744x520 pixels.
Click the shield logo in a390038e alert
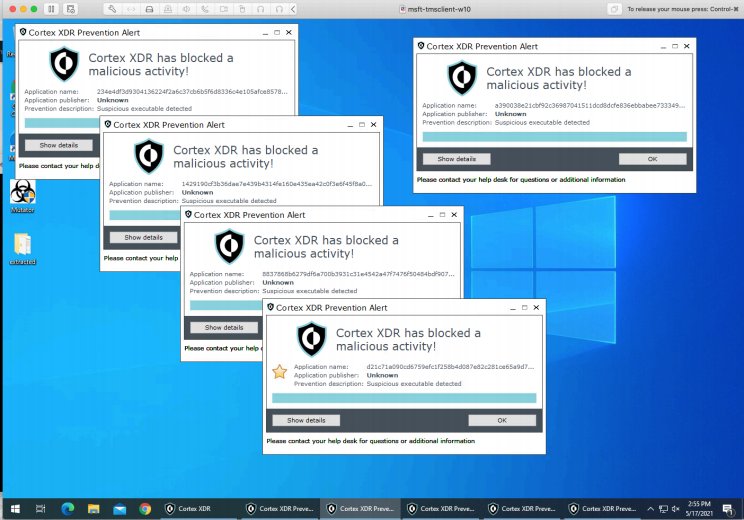(x=462, y=77)
